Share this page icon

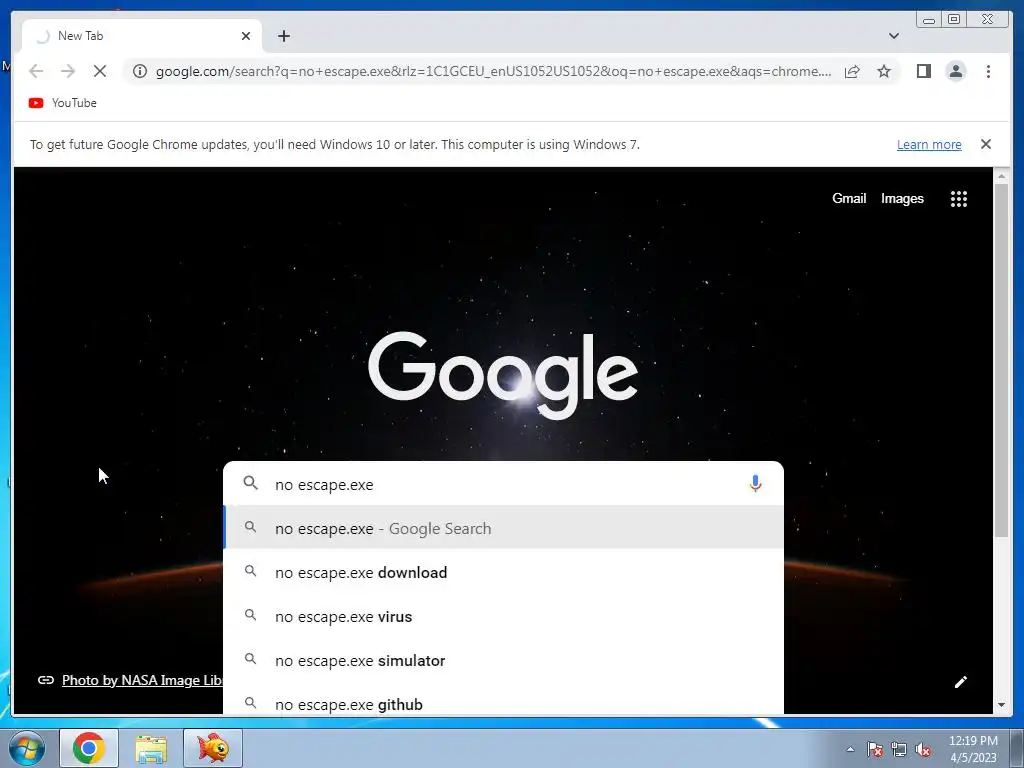coord(852,71)
